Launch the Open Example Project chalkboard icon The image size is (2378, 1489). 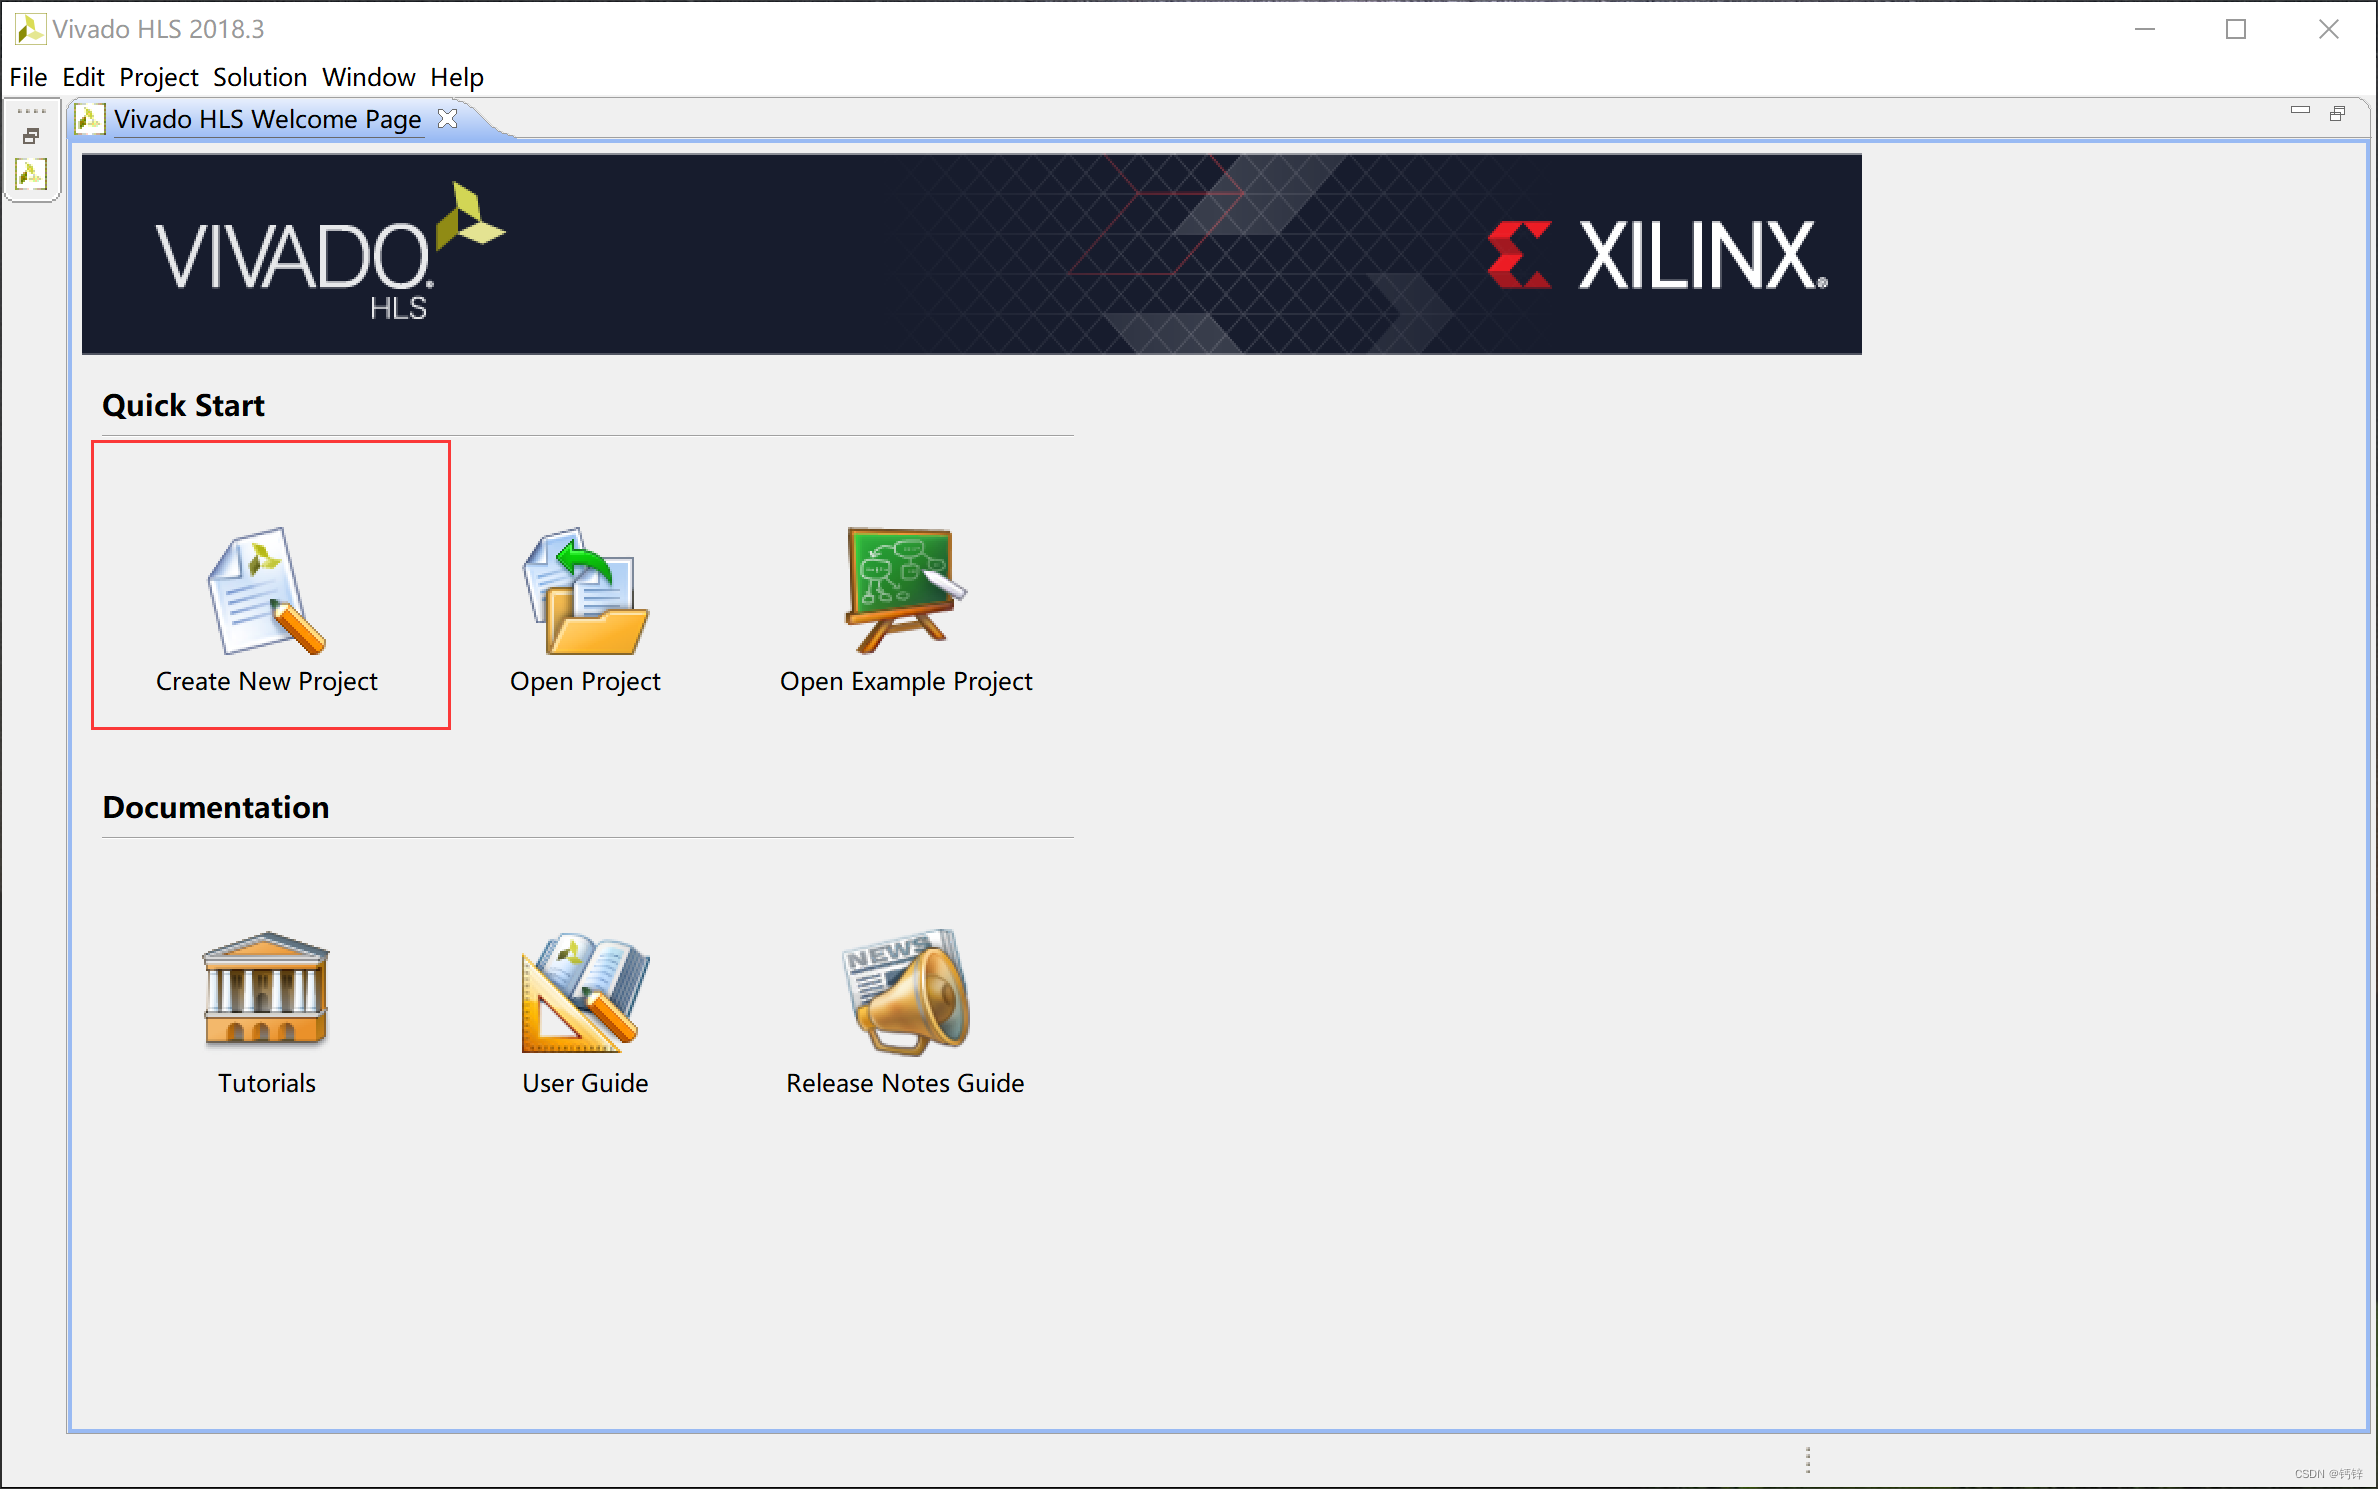click(x=905, y=590)
